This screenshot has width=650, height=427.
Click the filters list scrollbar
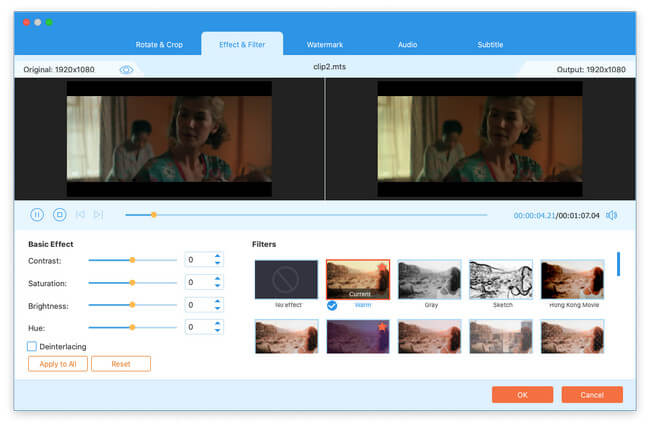pos(618,264)
